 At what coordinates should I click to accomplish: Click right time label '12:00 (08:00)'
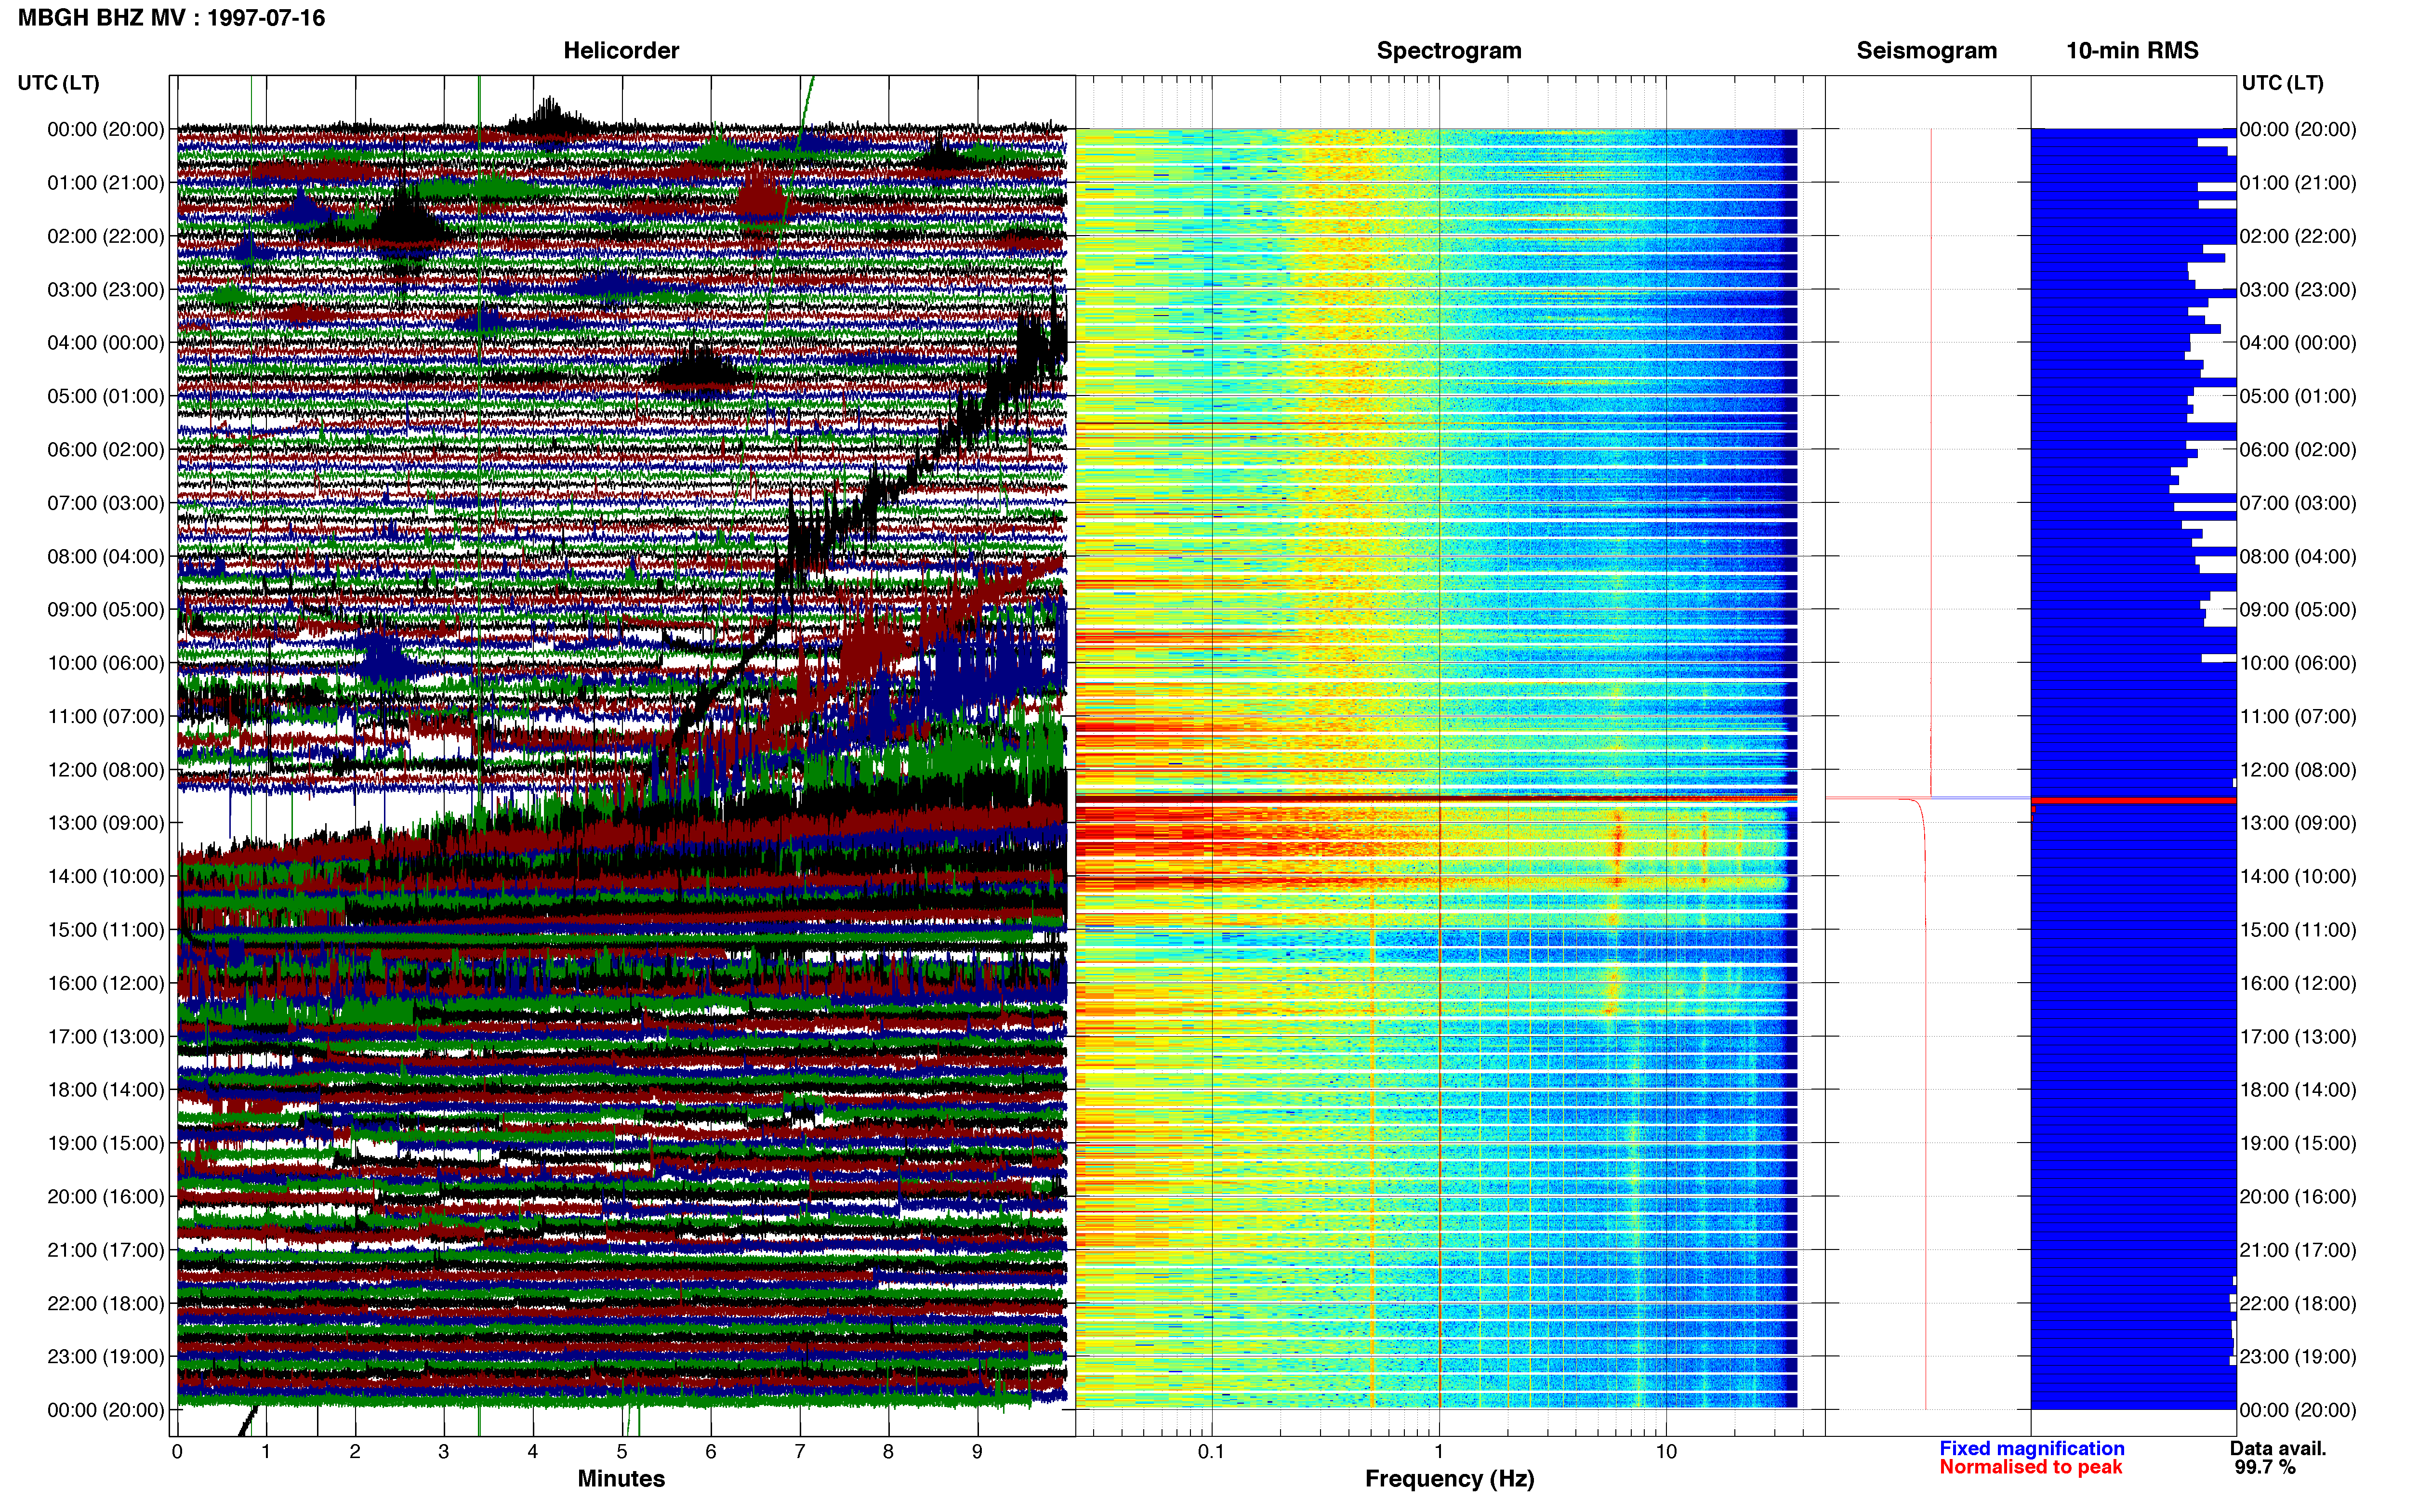[2298, 770]
